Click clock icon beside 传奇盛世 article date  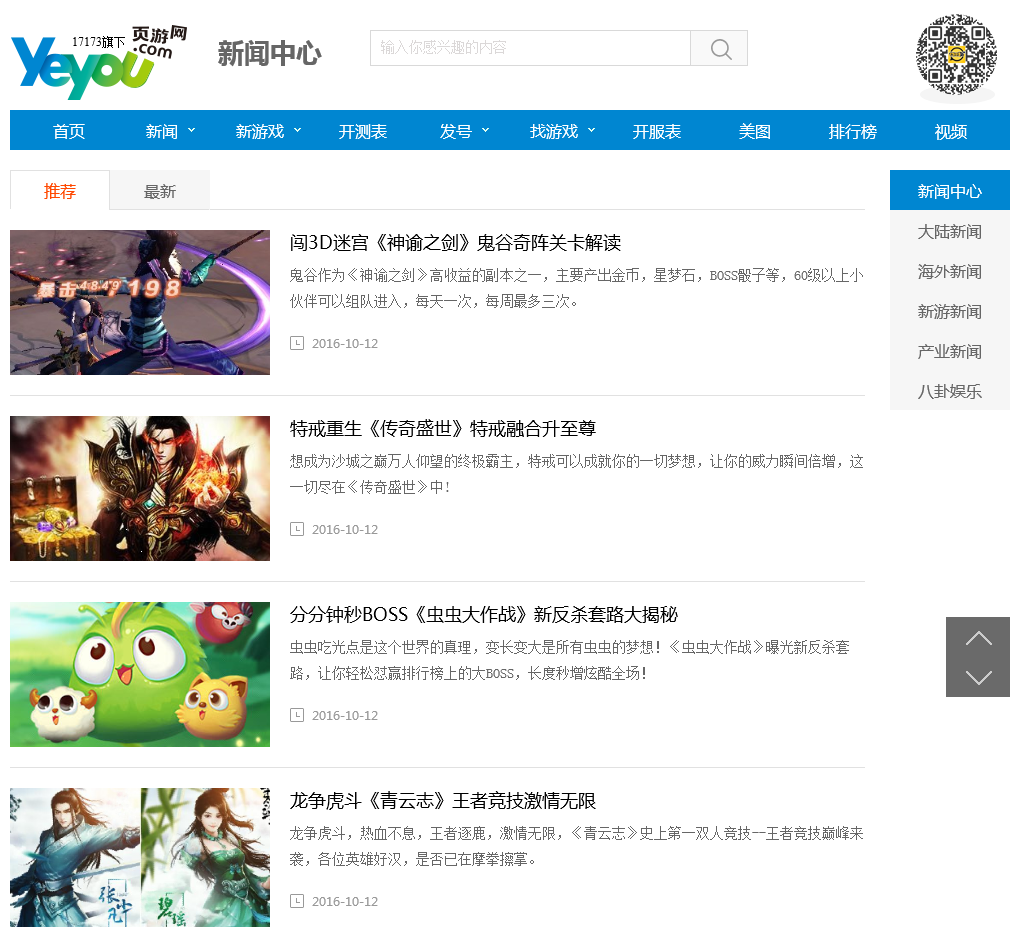(297, 529)
